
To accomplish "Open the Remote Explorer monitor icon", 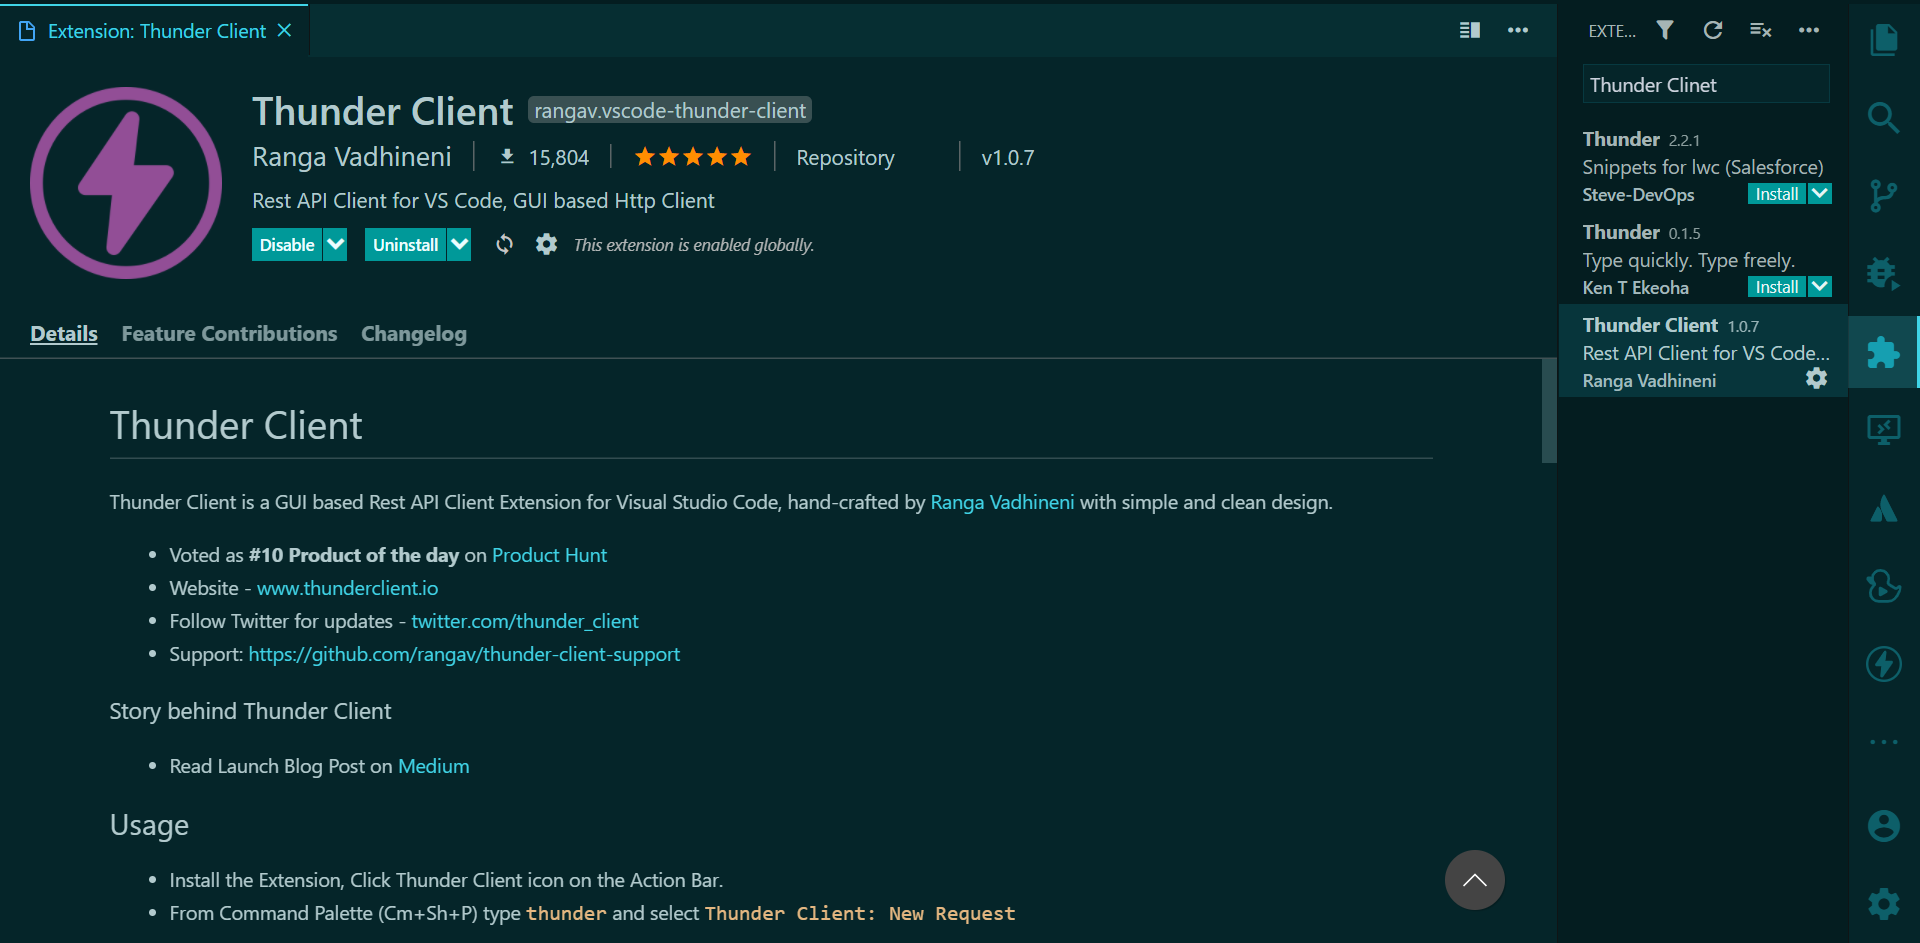I will (1884, 430).
